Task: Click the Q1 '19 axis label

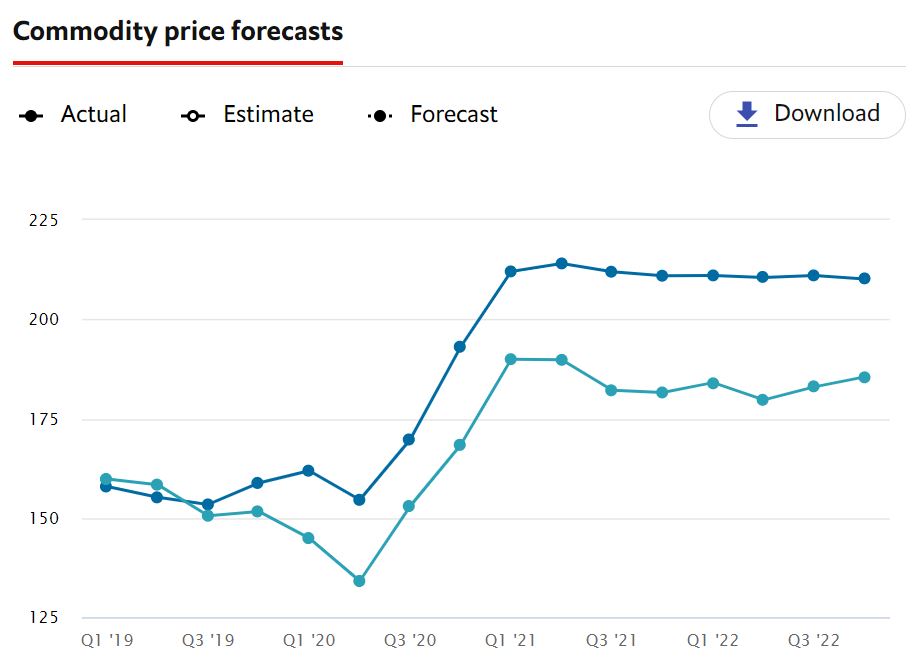Action: (x=107, y=640)
